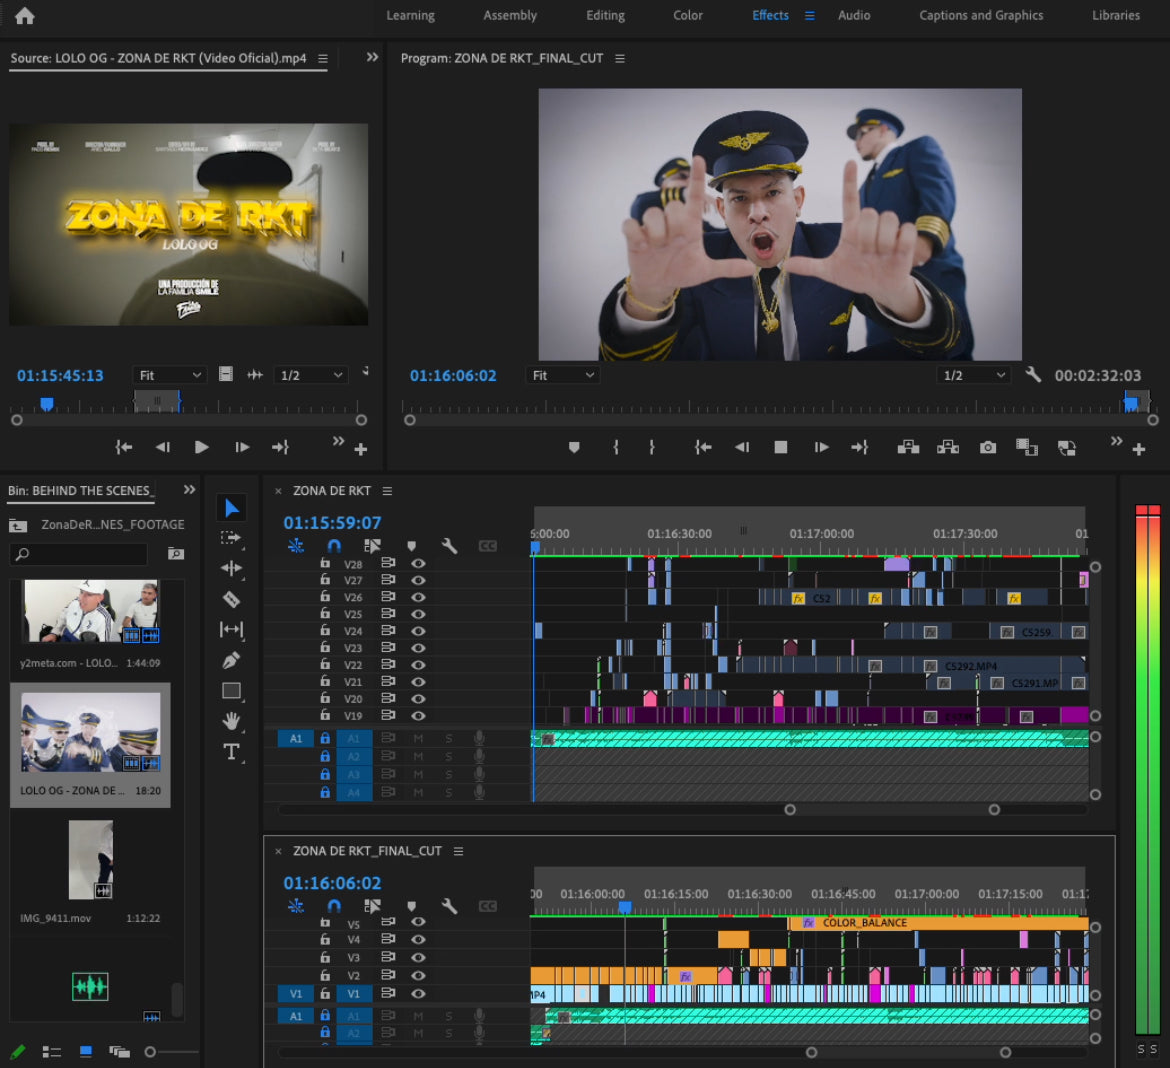Click Mark Out in Program monitor
1170x1068 pixels.
pos(651,447)
